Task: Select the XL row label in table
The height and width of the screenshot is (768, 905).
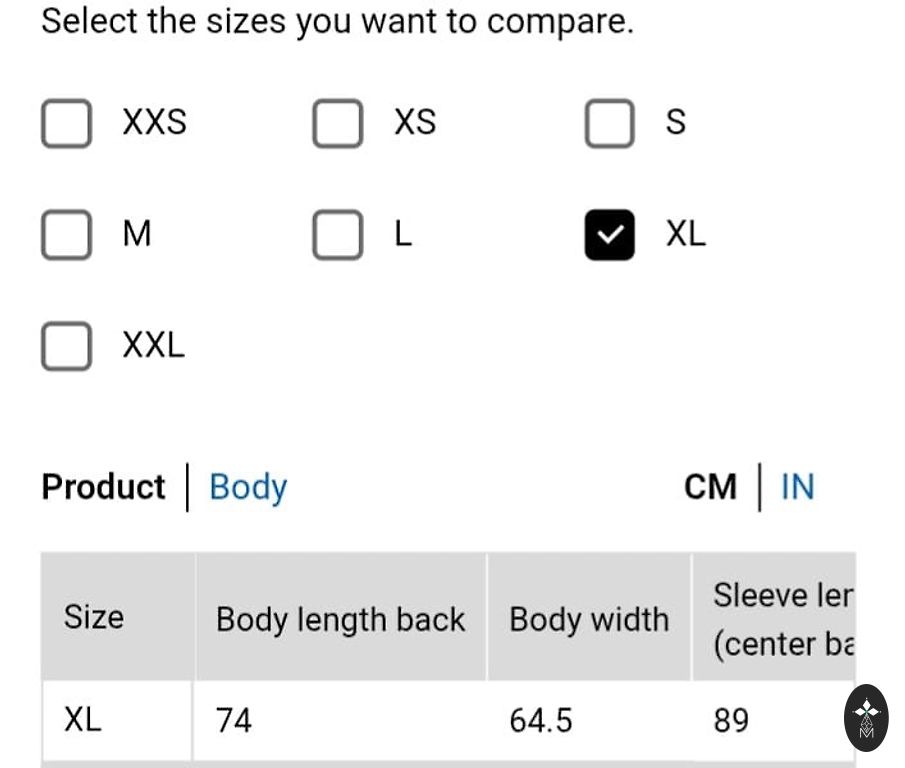Action: tap(83, 720)
